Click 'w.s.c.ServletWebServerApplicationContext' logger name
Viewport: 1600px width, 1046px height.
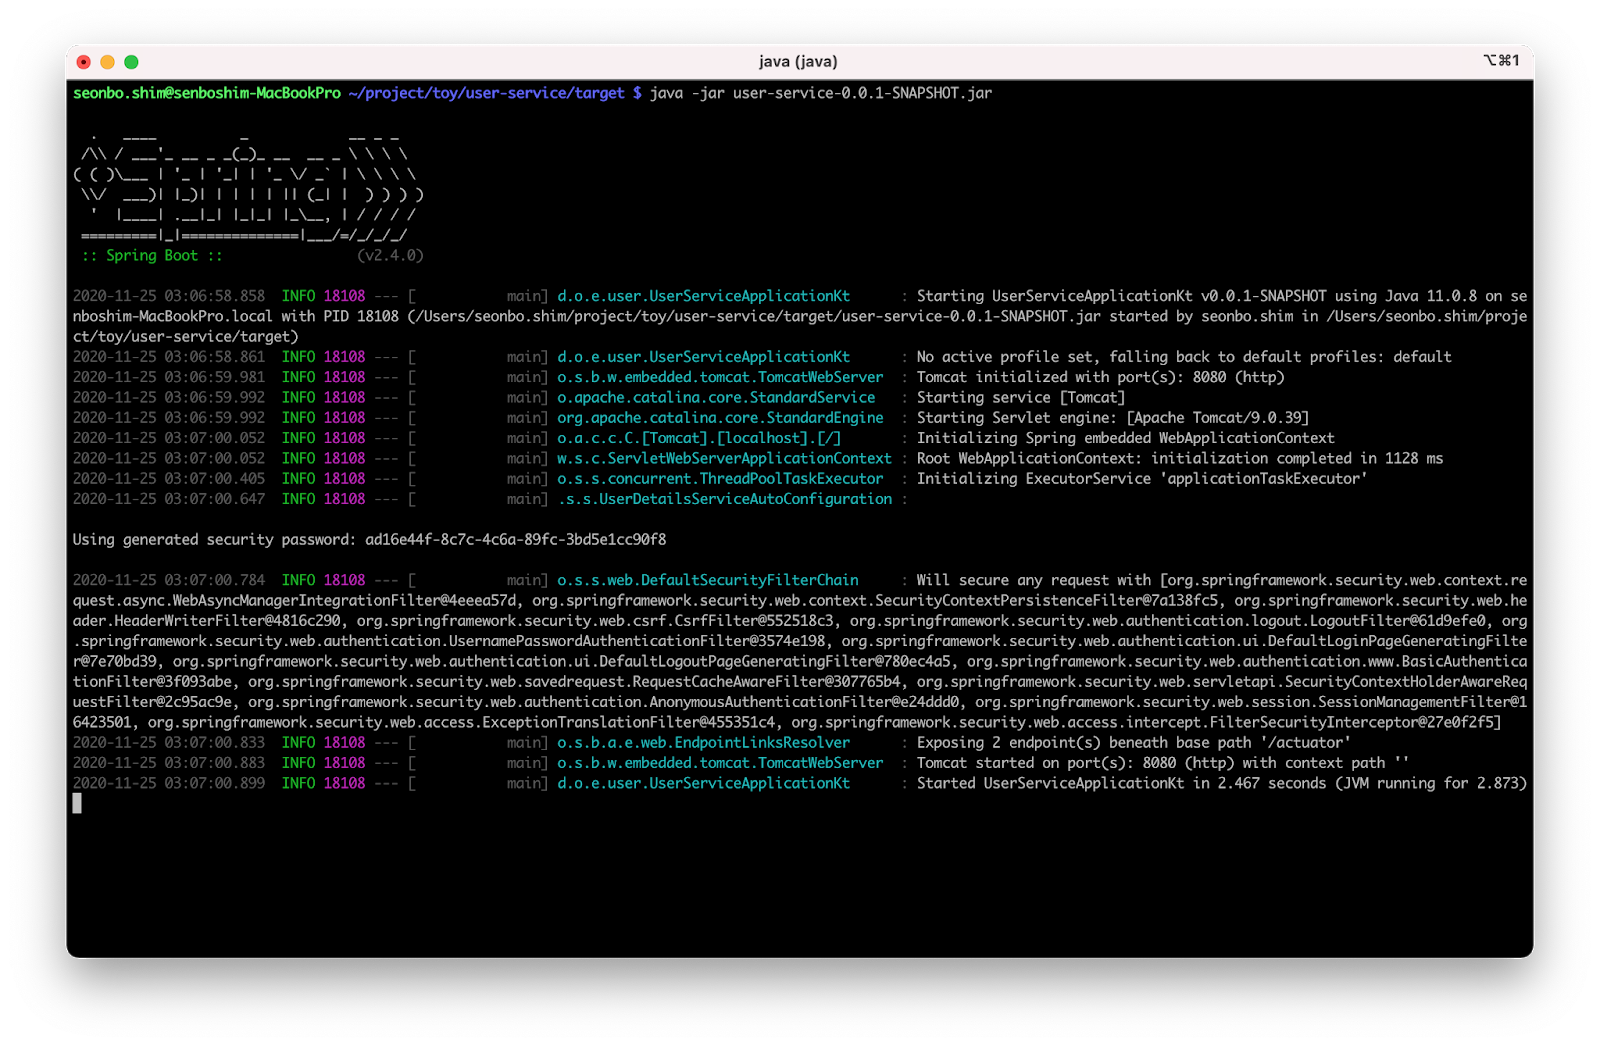(x=724, y=458)
